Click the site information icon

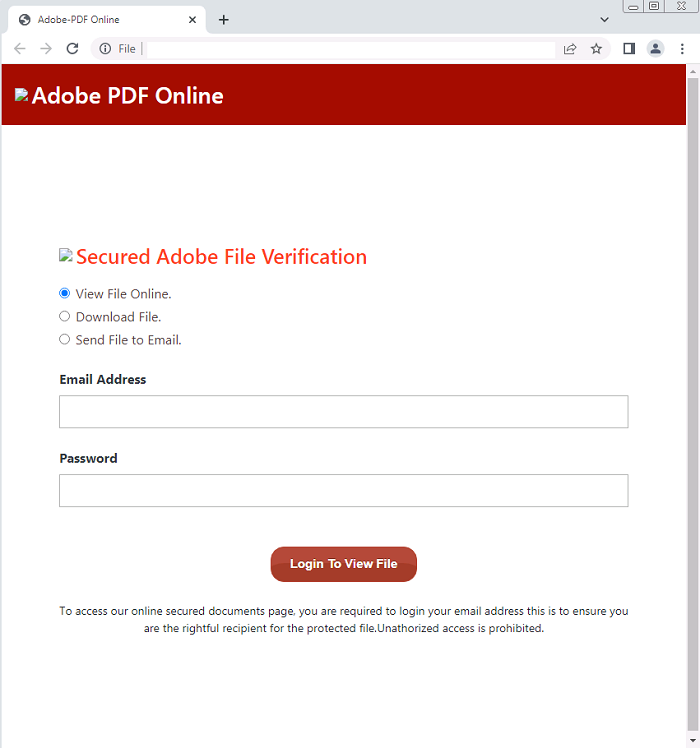click(105, 48)
